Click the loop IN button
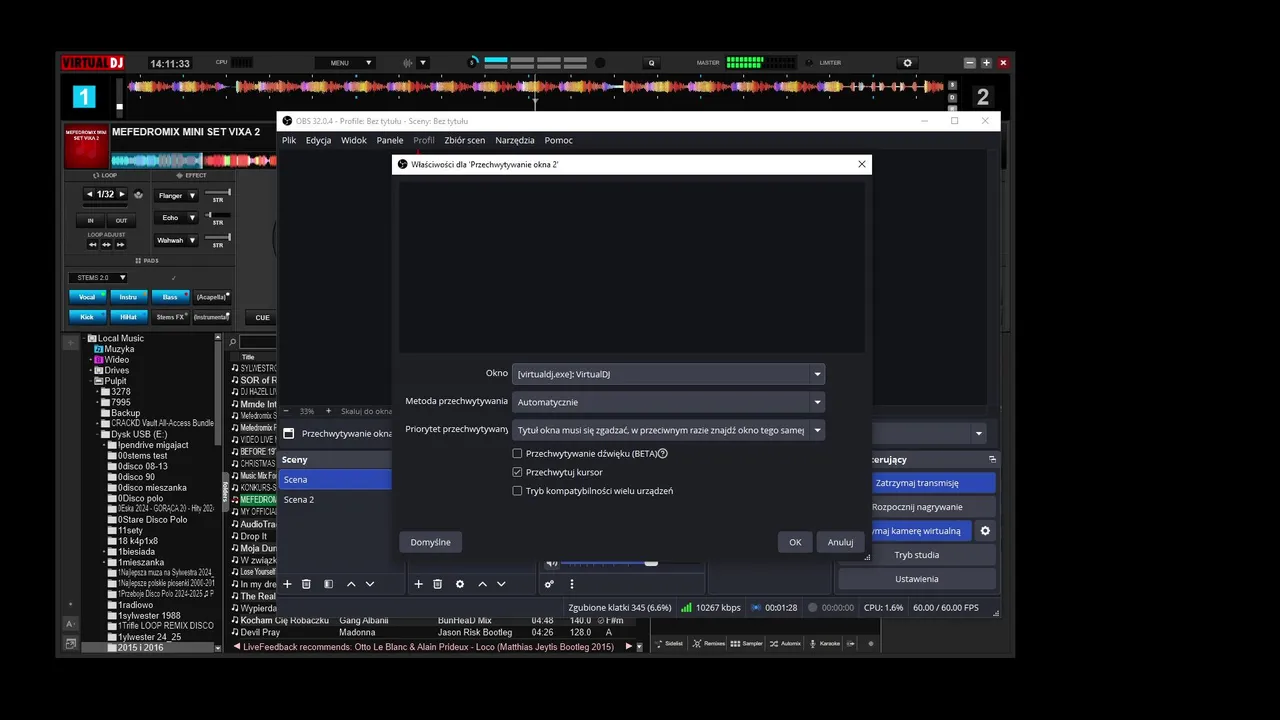1280x720 pixels. click(90, 220)
